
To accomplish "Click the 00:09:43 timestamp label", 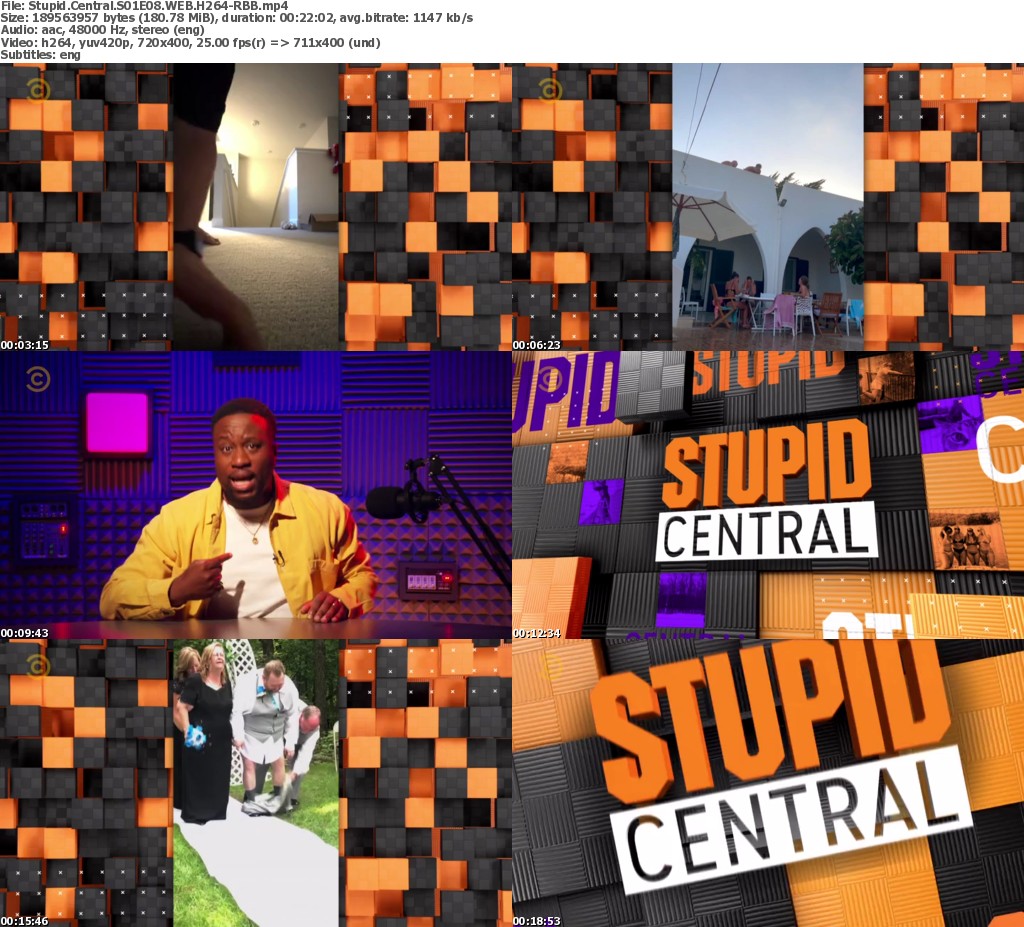I will pos(25,633).
